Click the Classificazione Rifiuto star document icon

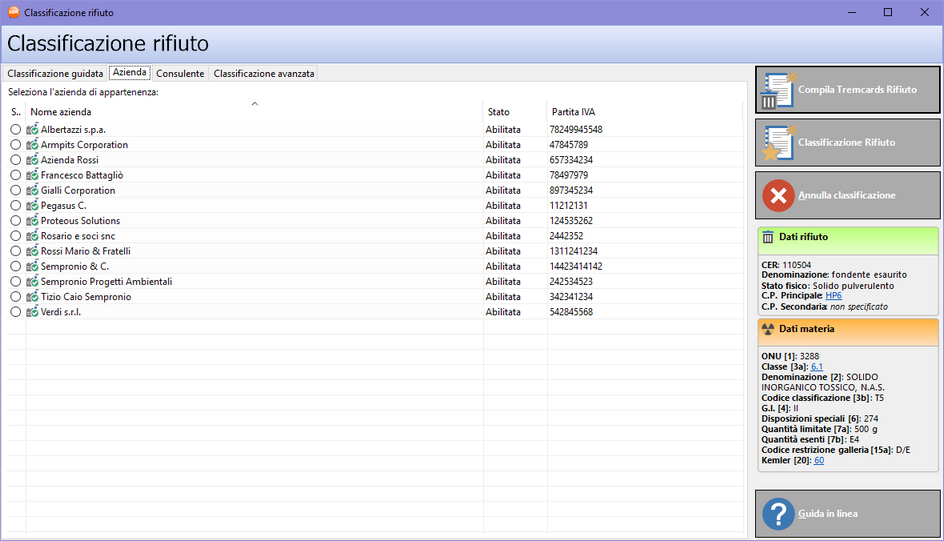pyautogui.click(x=777, y=143)
